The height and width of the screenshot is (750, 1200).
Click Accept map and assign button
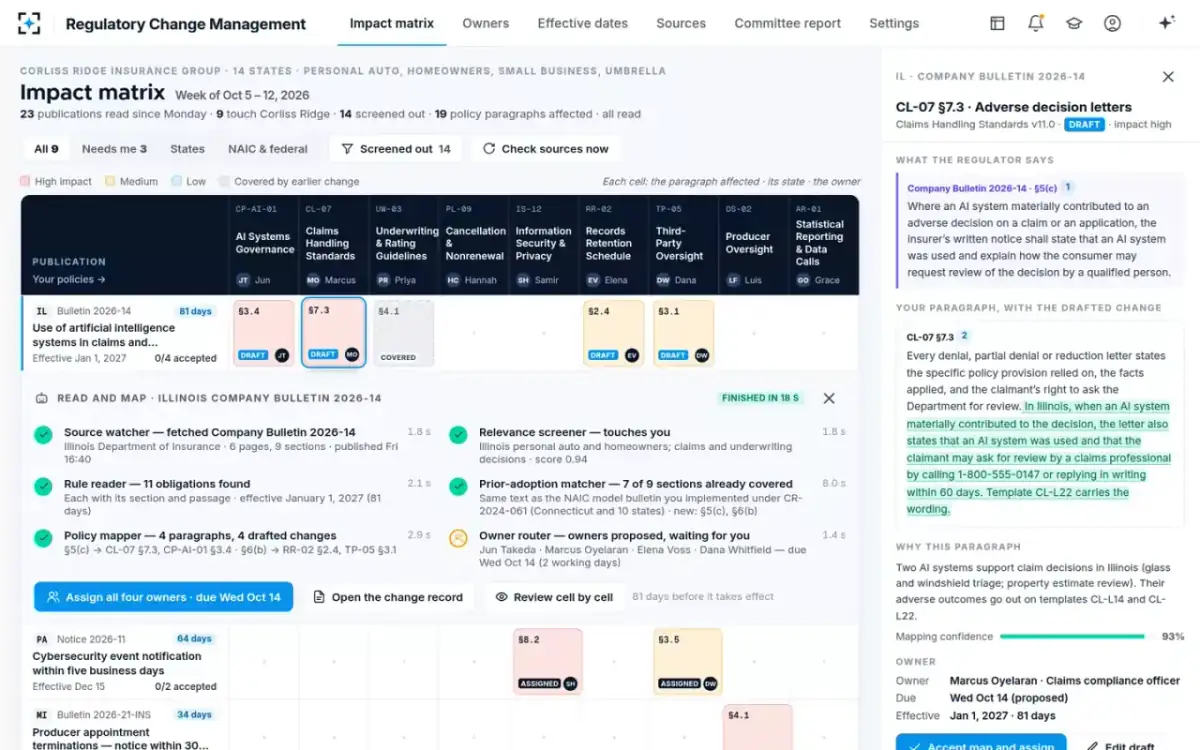[981, 742]
